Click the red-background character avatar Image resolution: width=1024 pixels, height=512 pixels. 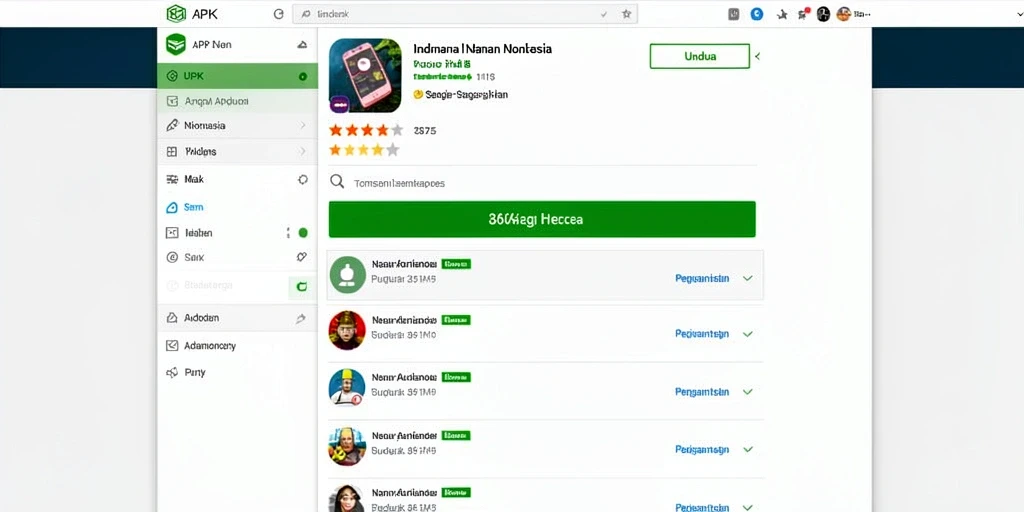point(347,330)
